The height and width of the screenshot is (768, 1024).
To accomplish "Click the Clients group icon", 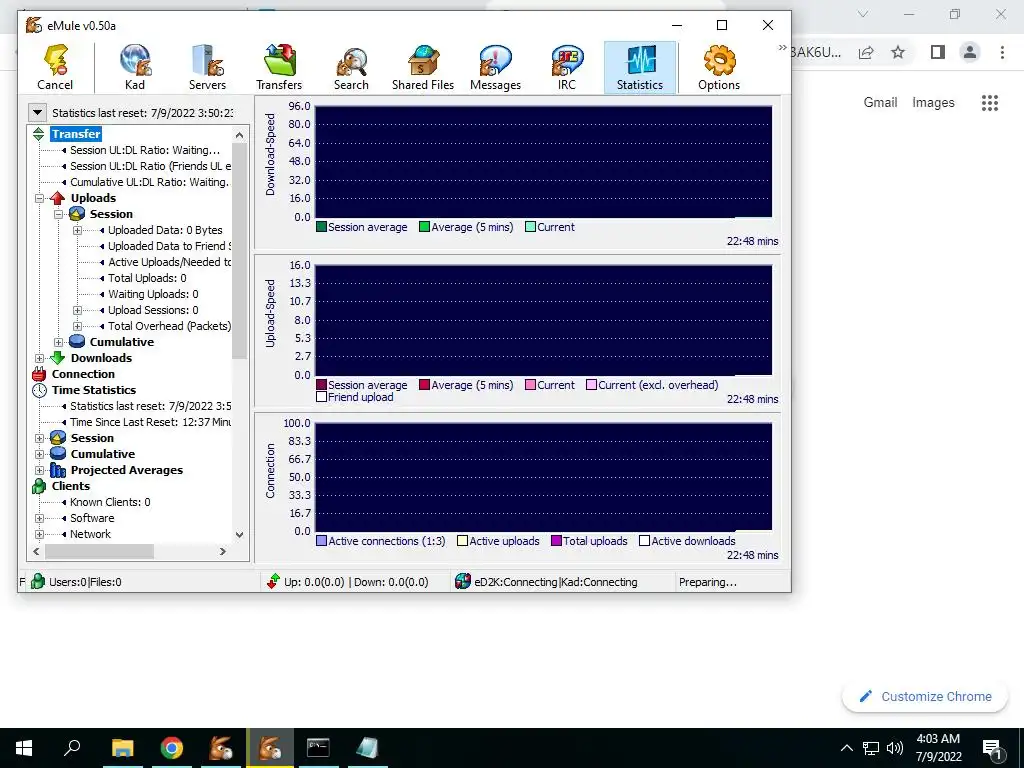I will click(x=39, y=486).
